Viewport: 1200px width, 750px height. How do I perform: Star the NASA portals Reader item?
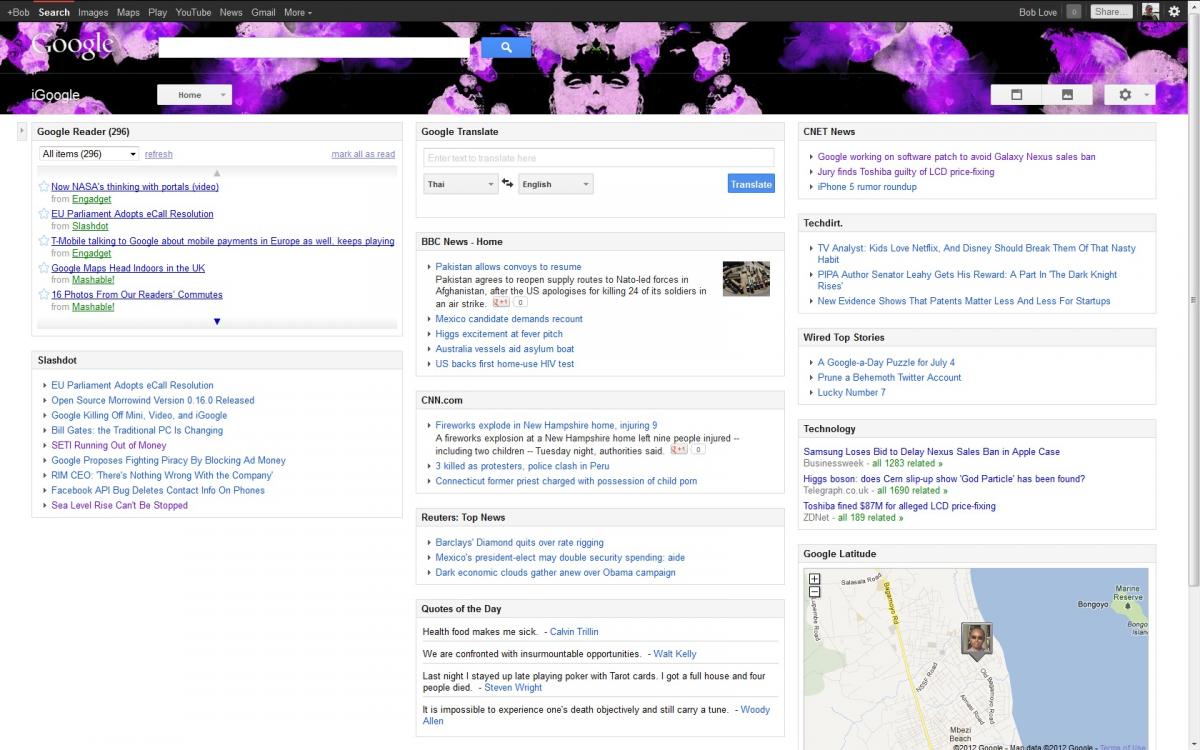point(43,186)
